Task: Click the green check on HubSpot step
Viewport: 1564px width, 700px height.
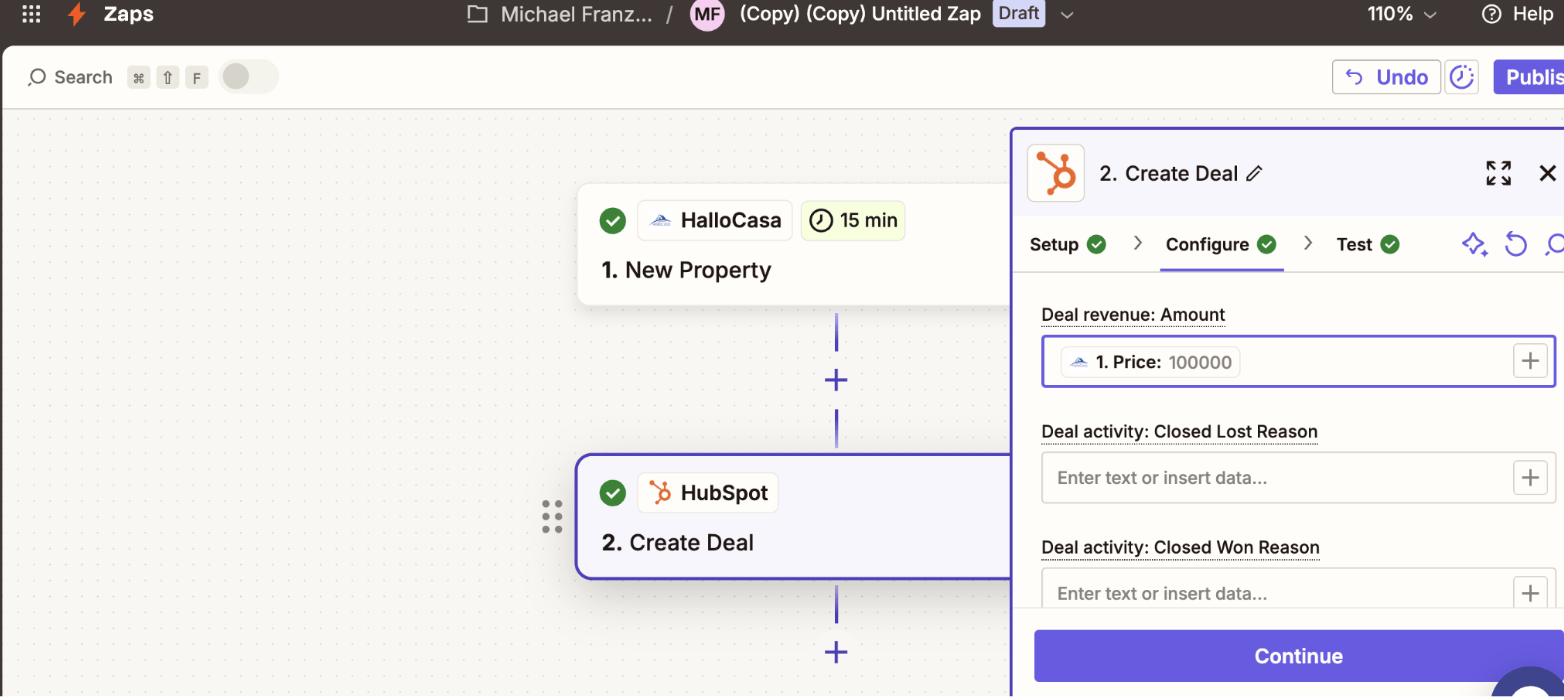Action: click(613, 493)
